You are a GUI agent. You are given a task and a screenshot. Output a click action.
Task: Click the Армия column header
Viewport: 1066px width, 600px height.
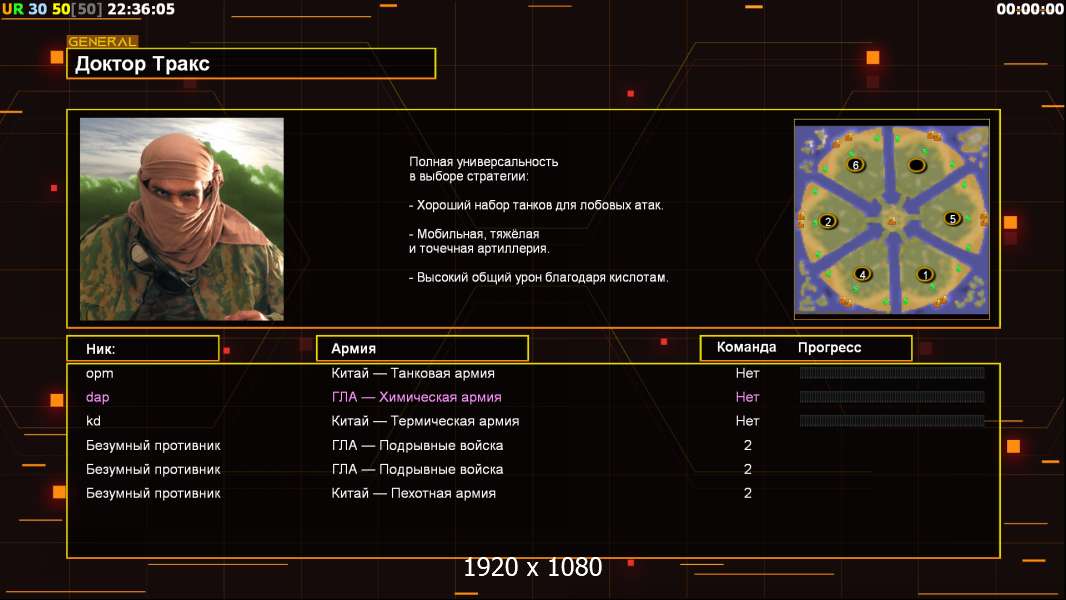tap(422, 349)
